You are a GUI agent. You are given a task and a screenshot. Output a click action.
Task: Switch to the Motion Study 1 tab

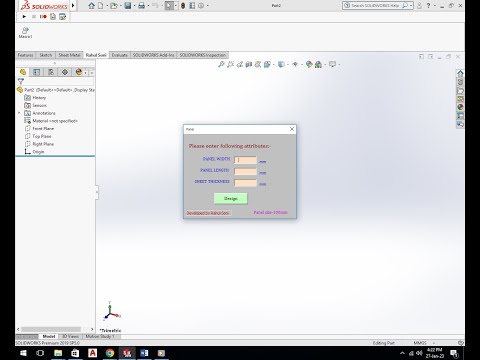click(x=100, y=336)
